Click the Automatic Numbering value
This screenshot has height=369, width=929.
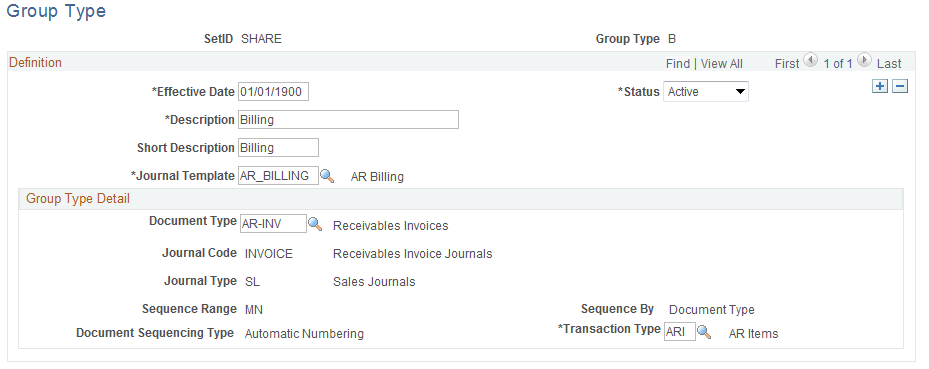coord(304,334)
